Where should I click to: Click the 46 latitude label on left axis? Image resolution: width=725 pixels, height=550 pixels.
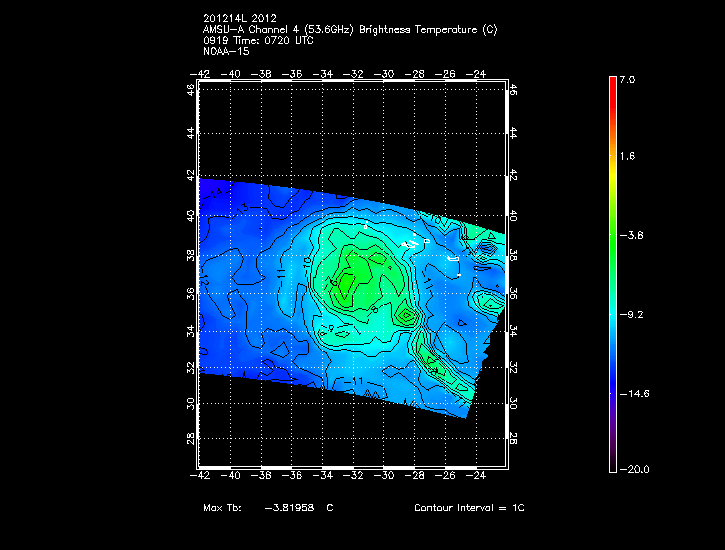click(191, 89)
